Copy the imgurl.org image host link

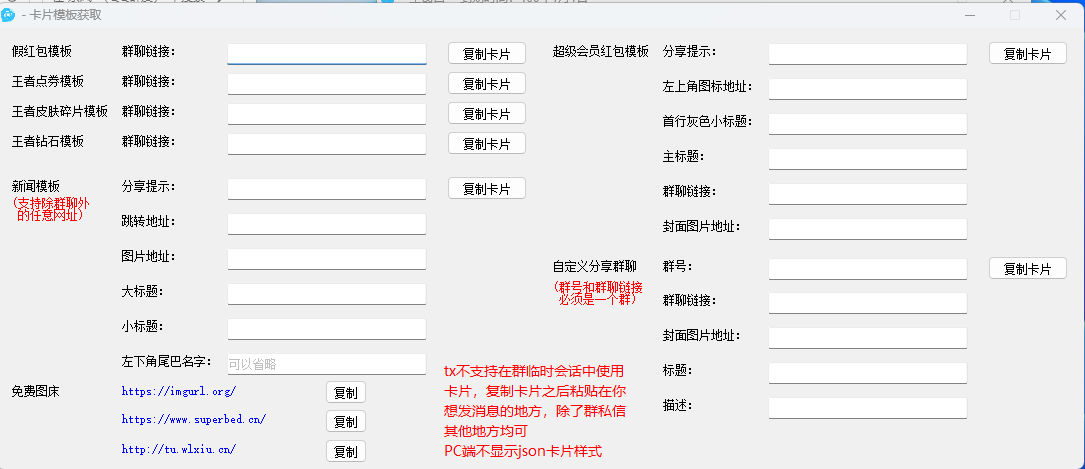346,393
